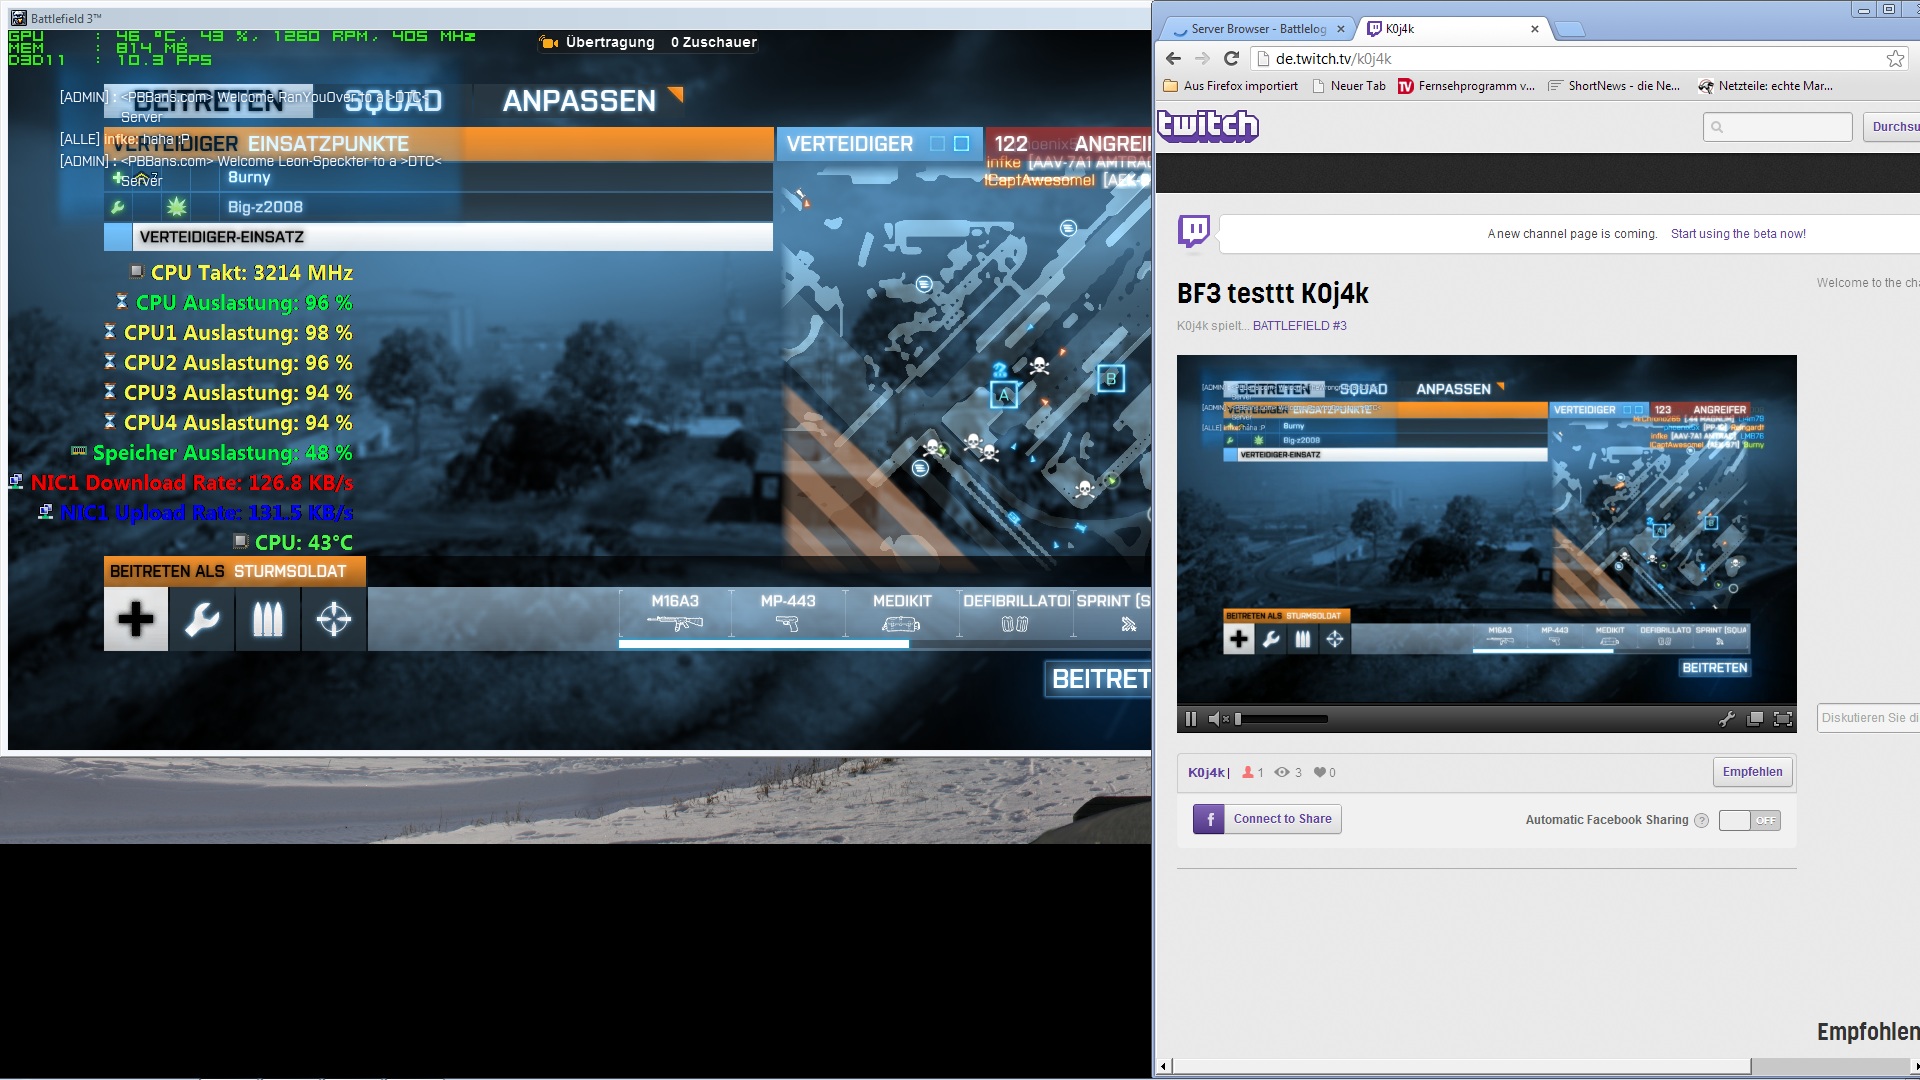The height and width of the screenshot is (1080, 1920).
Task: Click the Facebook Sharing help question mark
Action: 1701,820
